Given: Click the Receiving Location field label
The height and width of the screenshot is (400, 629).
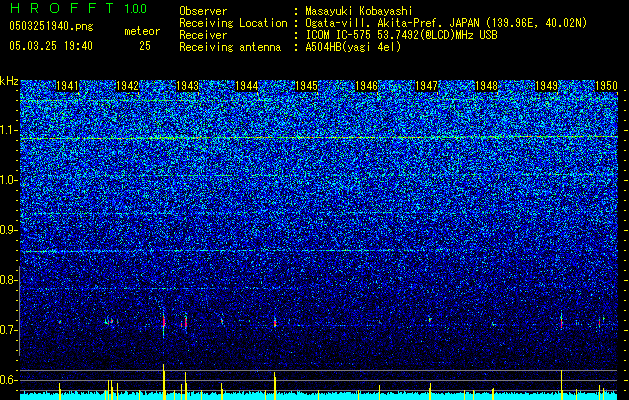Looking at the screenshot, I should 233,23.
